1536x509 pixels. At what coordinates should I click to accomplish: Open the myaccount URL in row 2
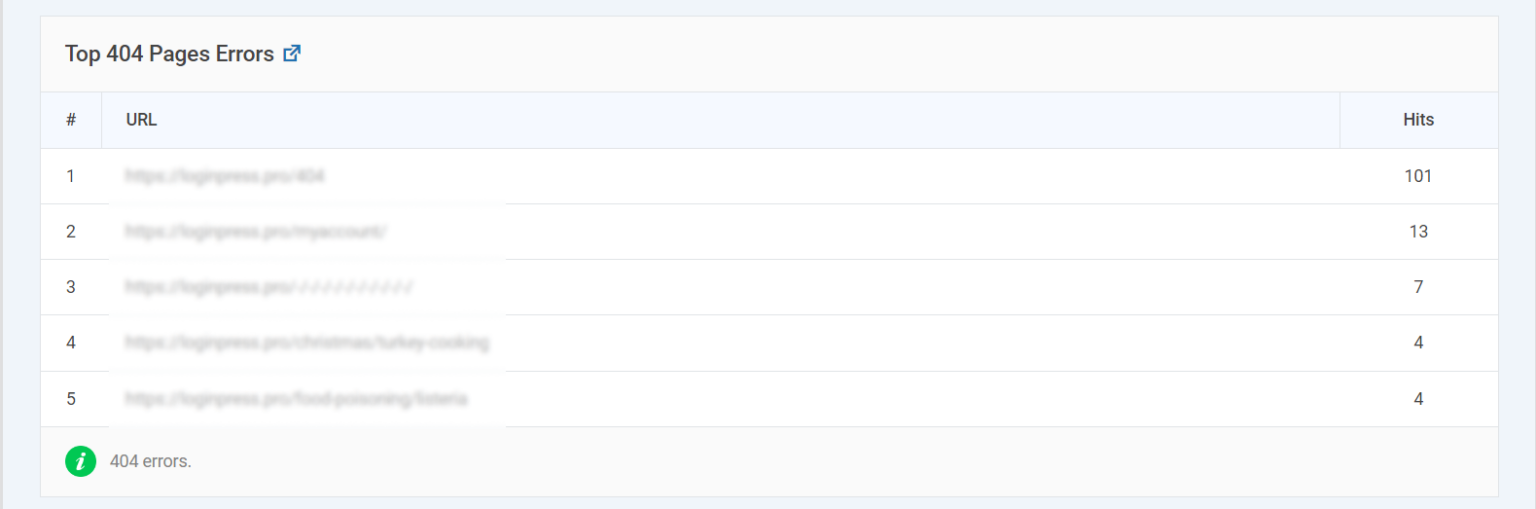tap(256, 232)
